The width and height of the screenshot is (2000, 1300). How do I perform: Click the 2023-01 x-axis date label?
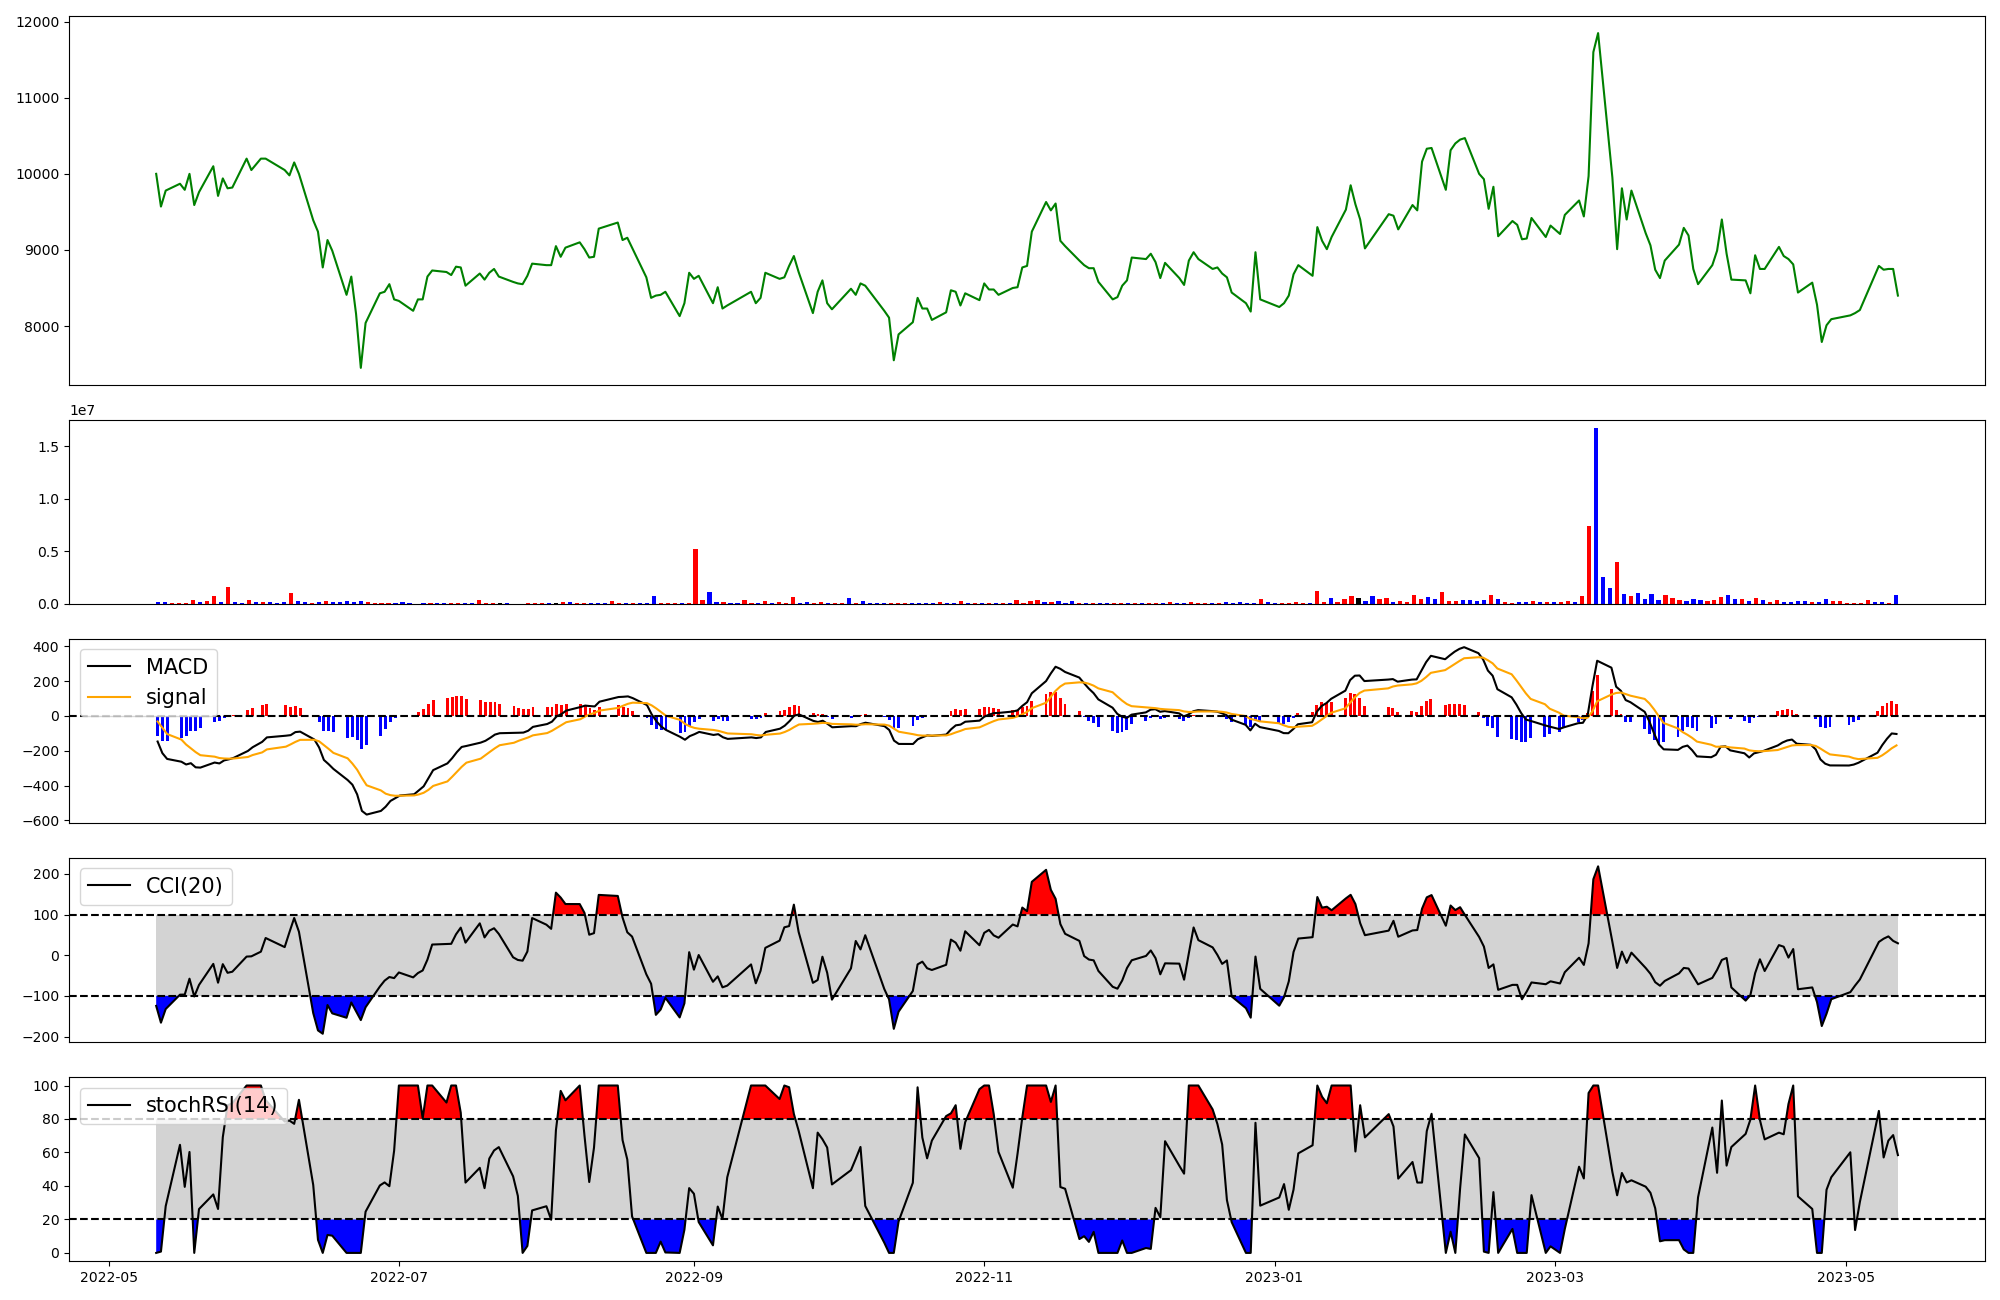click(1274, 1277)
